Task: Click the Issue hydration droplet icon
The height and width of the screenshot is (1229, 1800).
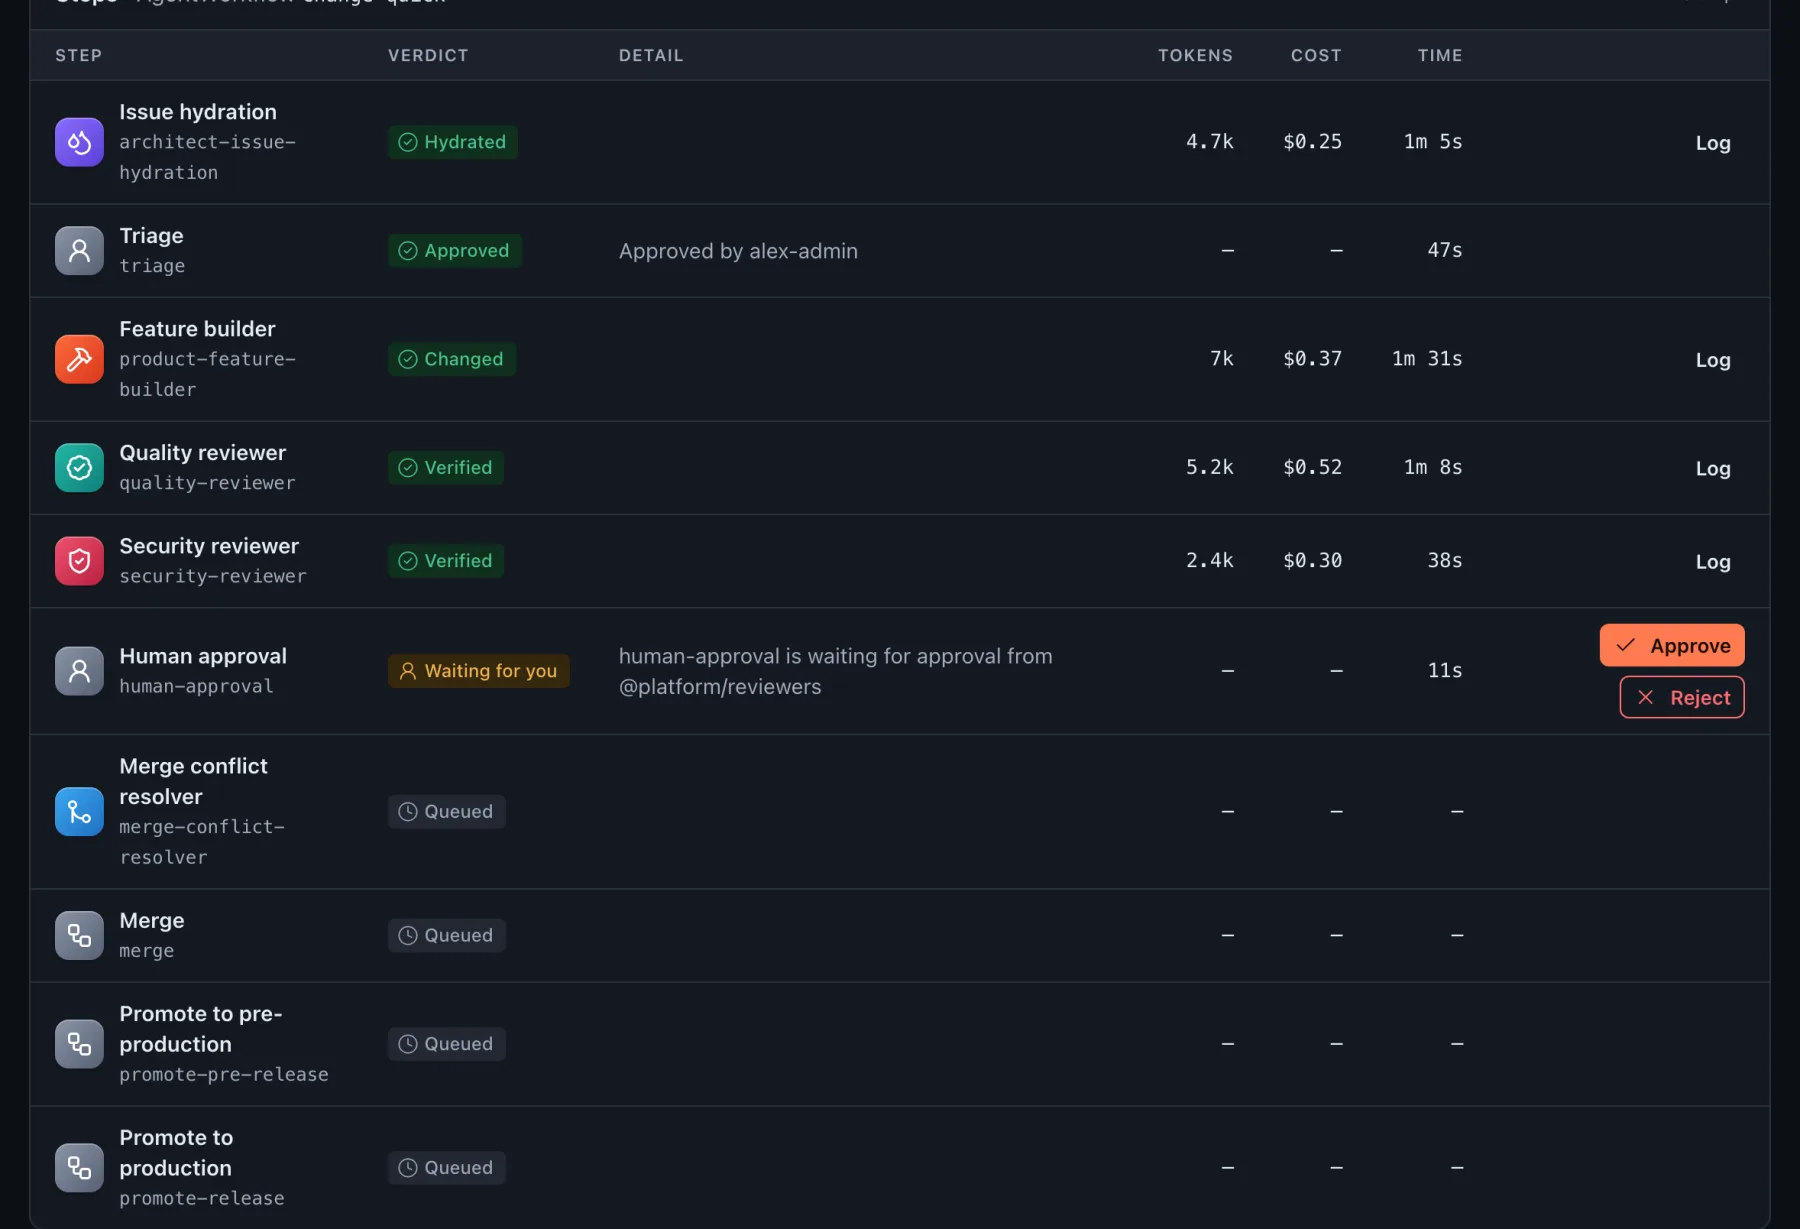Action: 79,142
